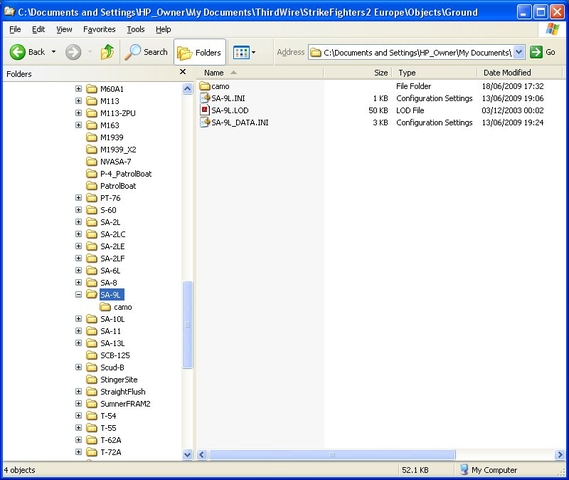The height and width of the screenshot is (480, 569).
Task: Expand the StraightFlush folder node
Action: [x=78, y=391]
